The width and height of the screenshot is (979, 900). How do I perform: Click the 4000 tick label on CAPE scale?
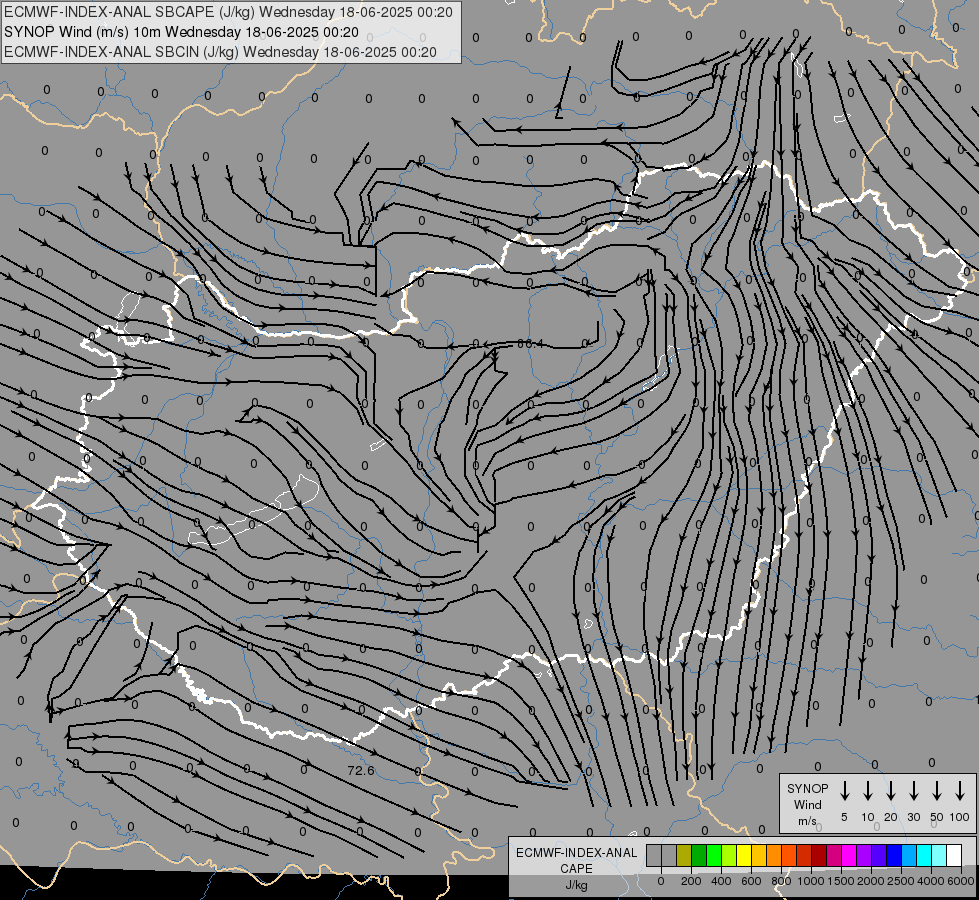[x=931, y=881]
